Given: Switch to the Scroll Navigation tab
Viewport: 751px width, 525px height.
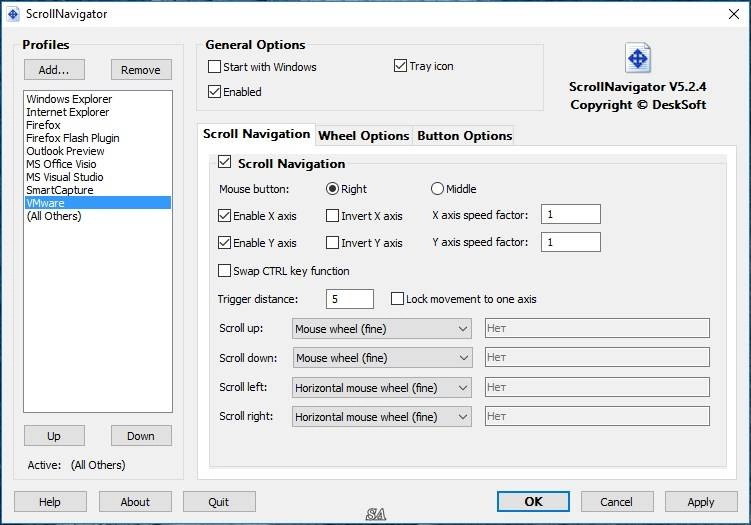Looking at the screenshot, I should pyautogui.click(x=256, y=134).
